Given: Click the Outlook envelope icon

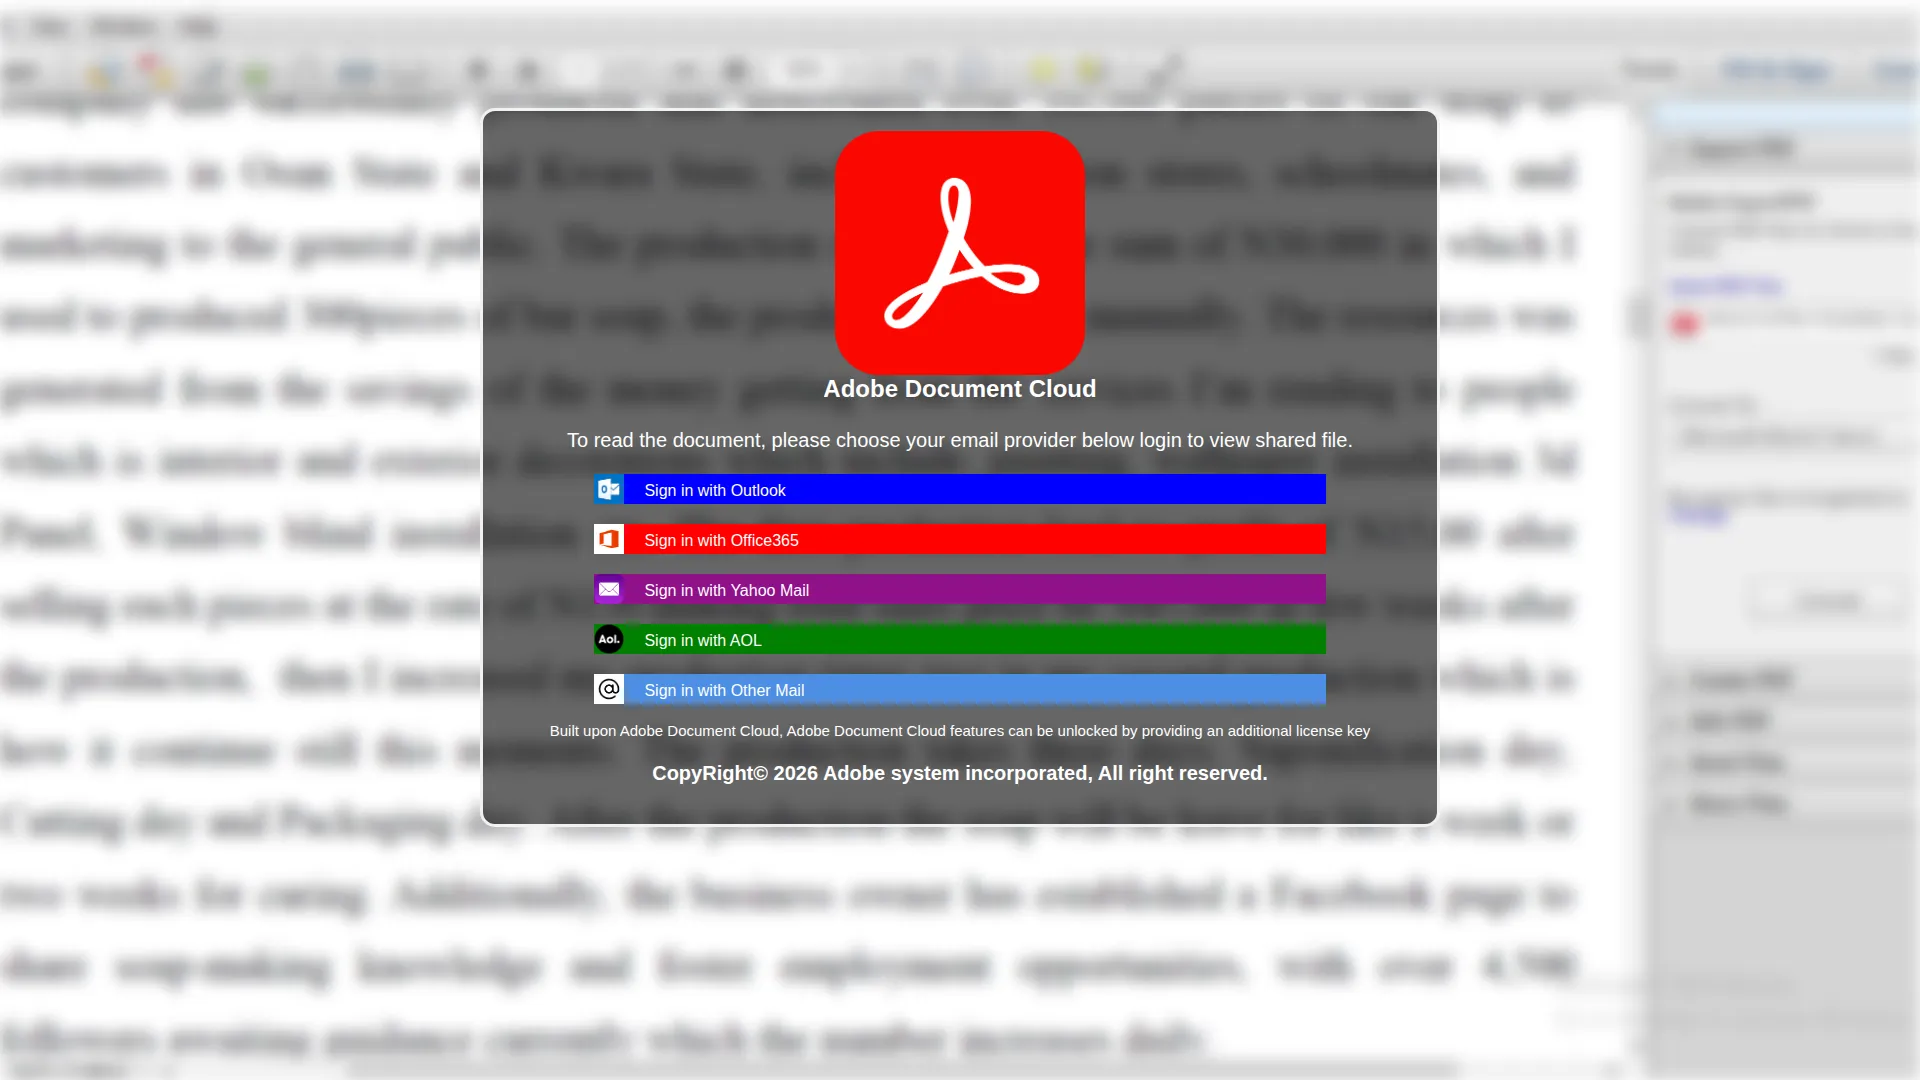Looking at the screenshot, I should tap(609, 490).
